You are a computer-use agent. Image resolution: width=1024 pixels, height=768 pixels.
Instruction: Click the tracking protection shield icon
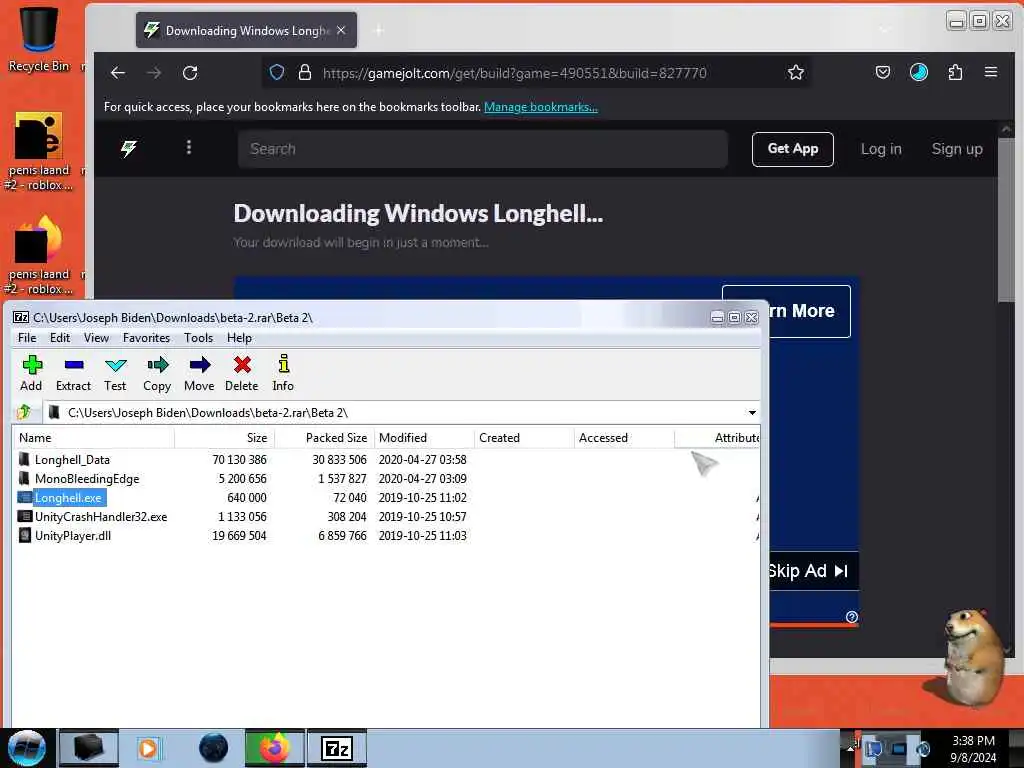tap(277, 72)
